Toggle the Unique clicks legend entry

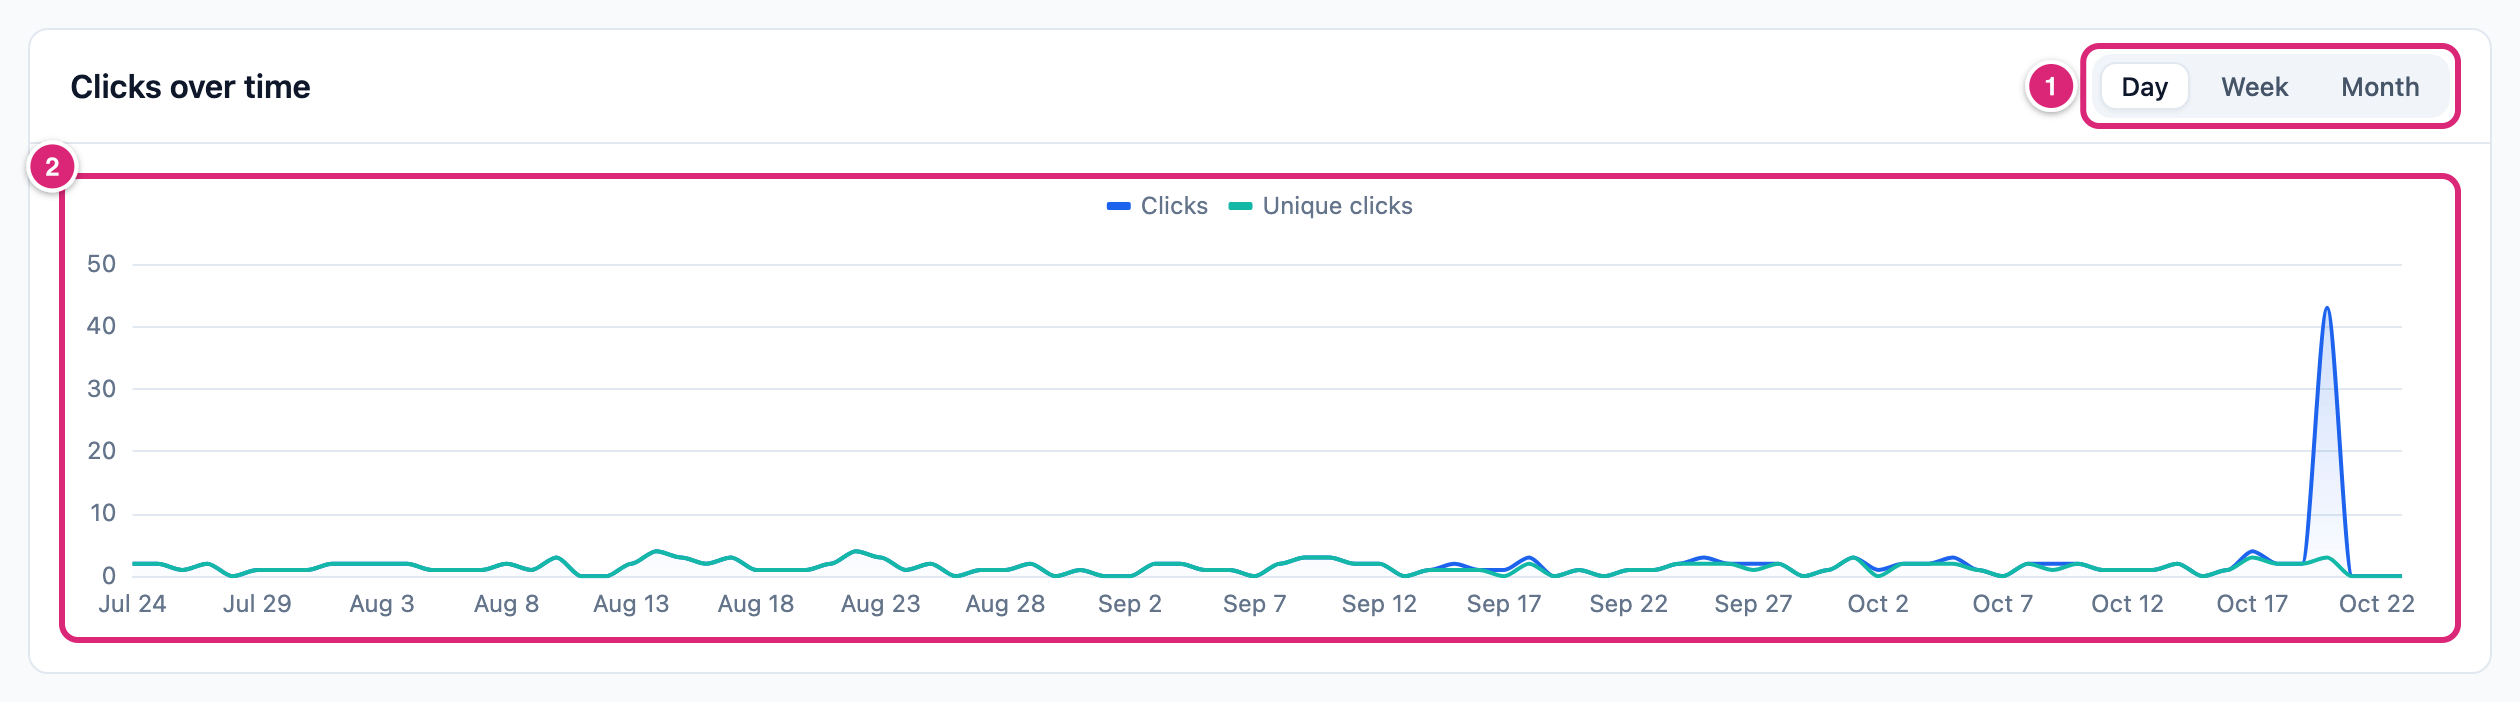(x=1320, y=206)
